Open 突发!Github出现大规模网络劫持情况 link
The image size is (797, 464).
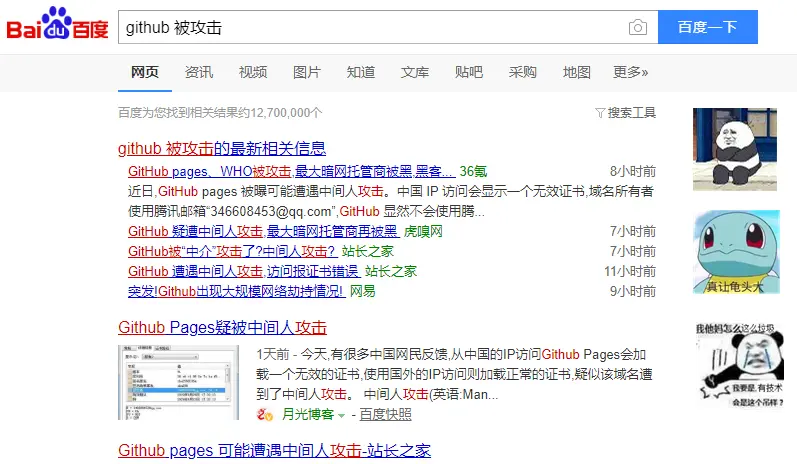[236, 291]
